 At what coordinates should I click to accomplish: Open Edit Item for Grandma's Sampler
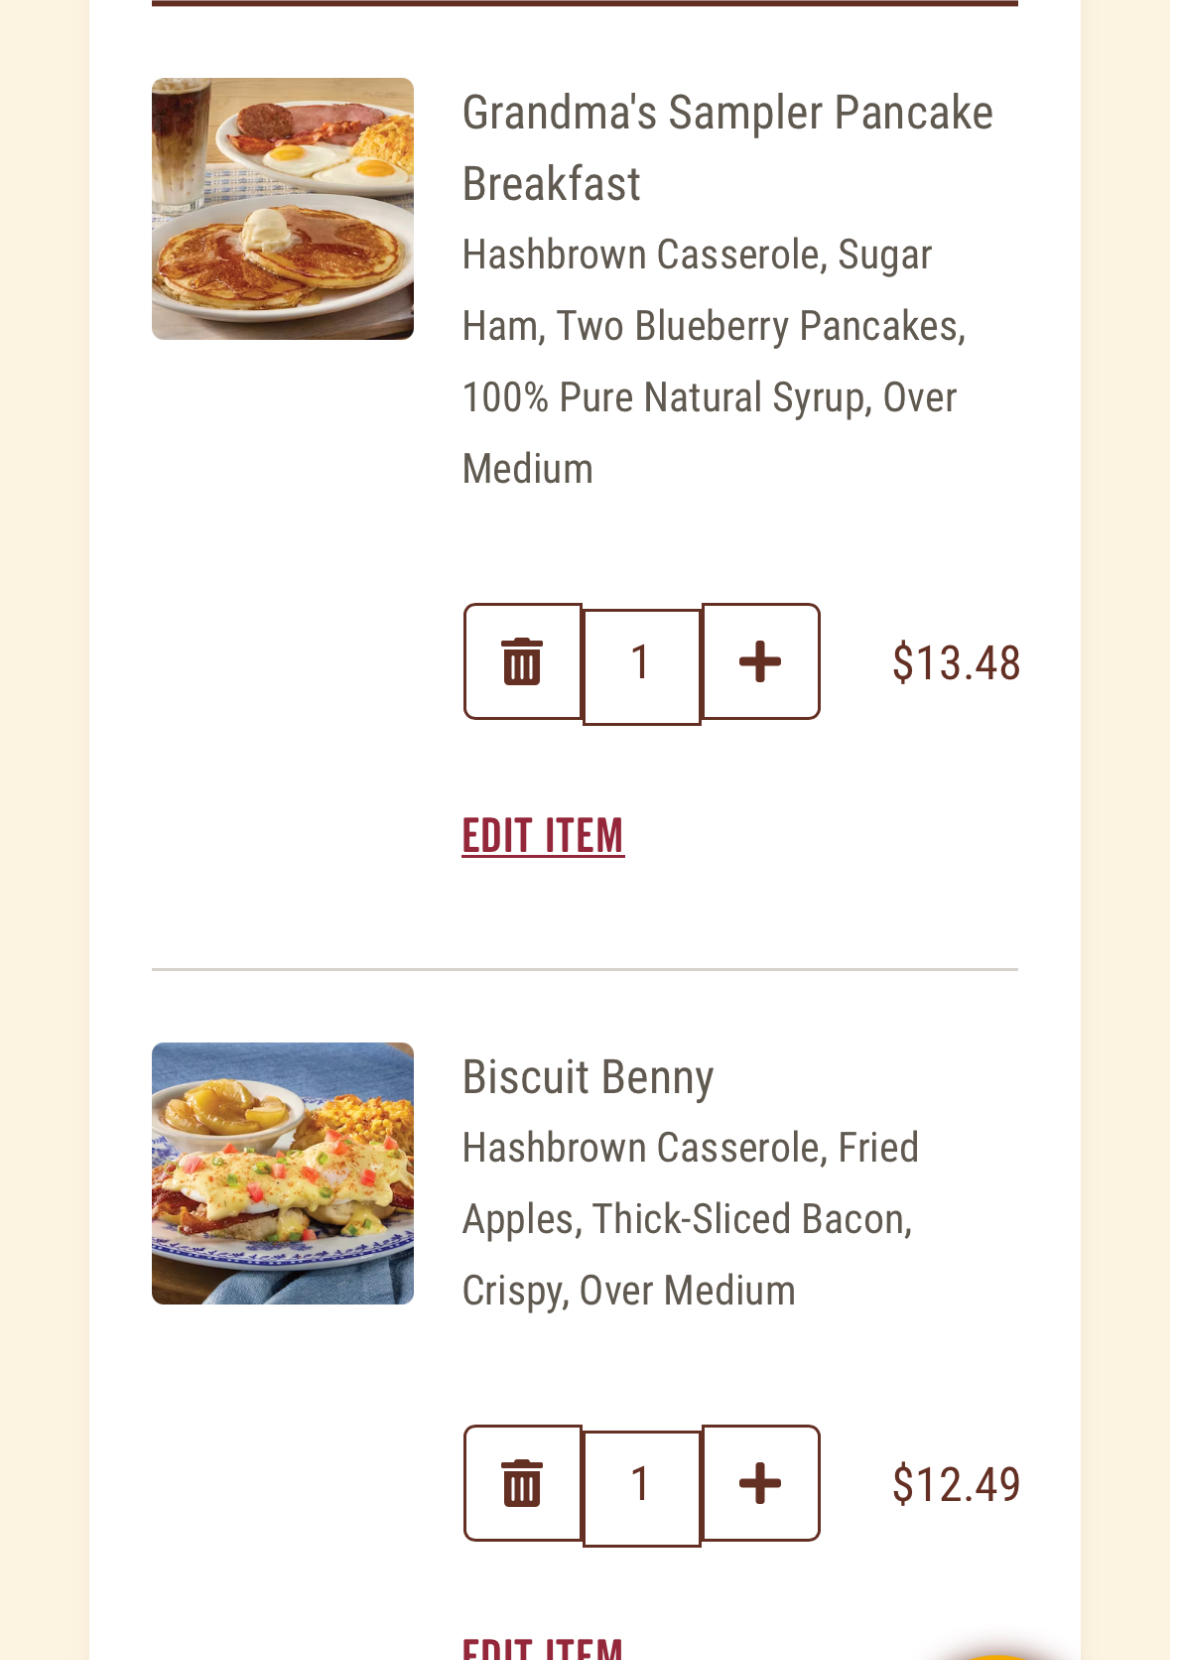(543, 836)
